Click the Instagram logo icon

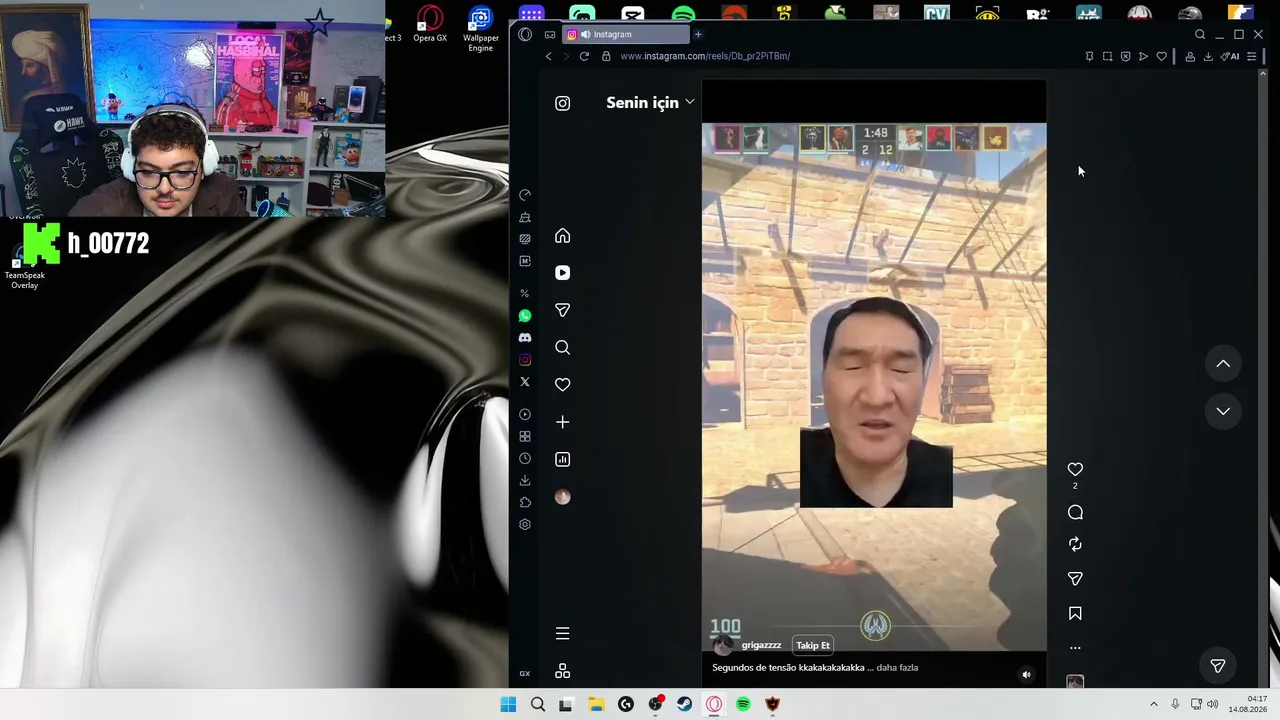(562, 103)
